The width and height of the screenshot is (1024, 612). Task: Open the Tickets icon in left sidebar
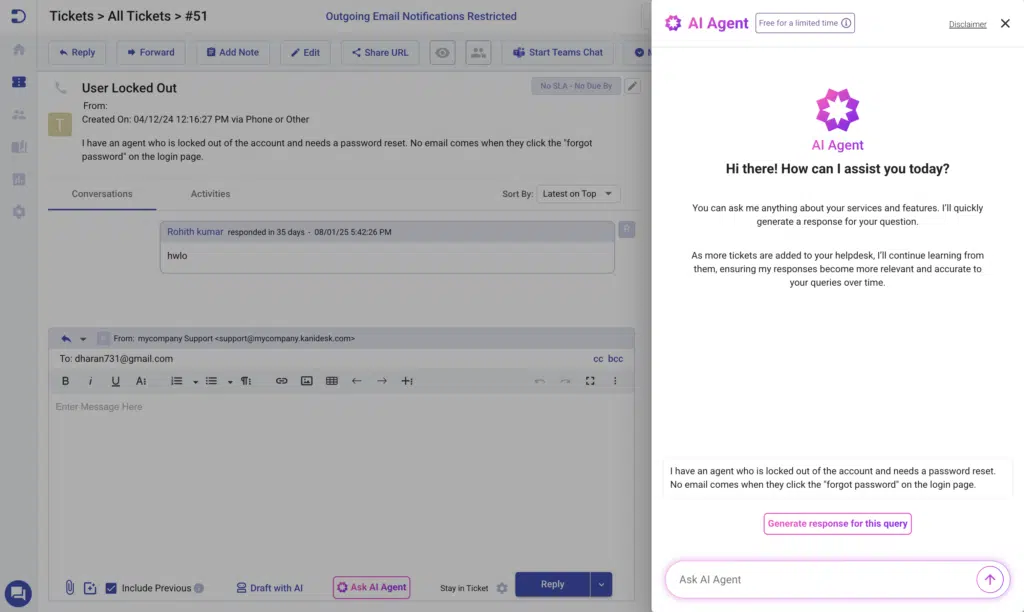coord(18,82)
